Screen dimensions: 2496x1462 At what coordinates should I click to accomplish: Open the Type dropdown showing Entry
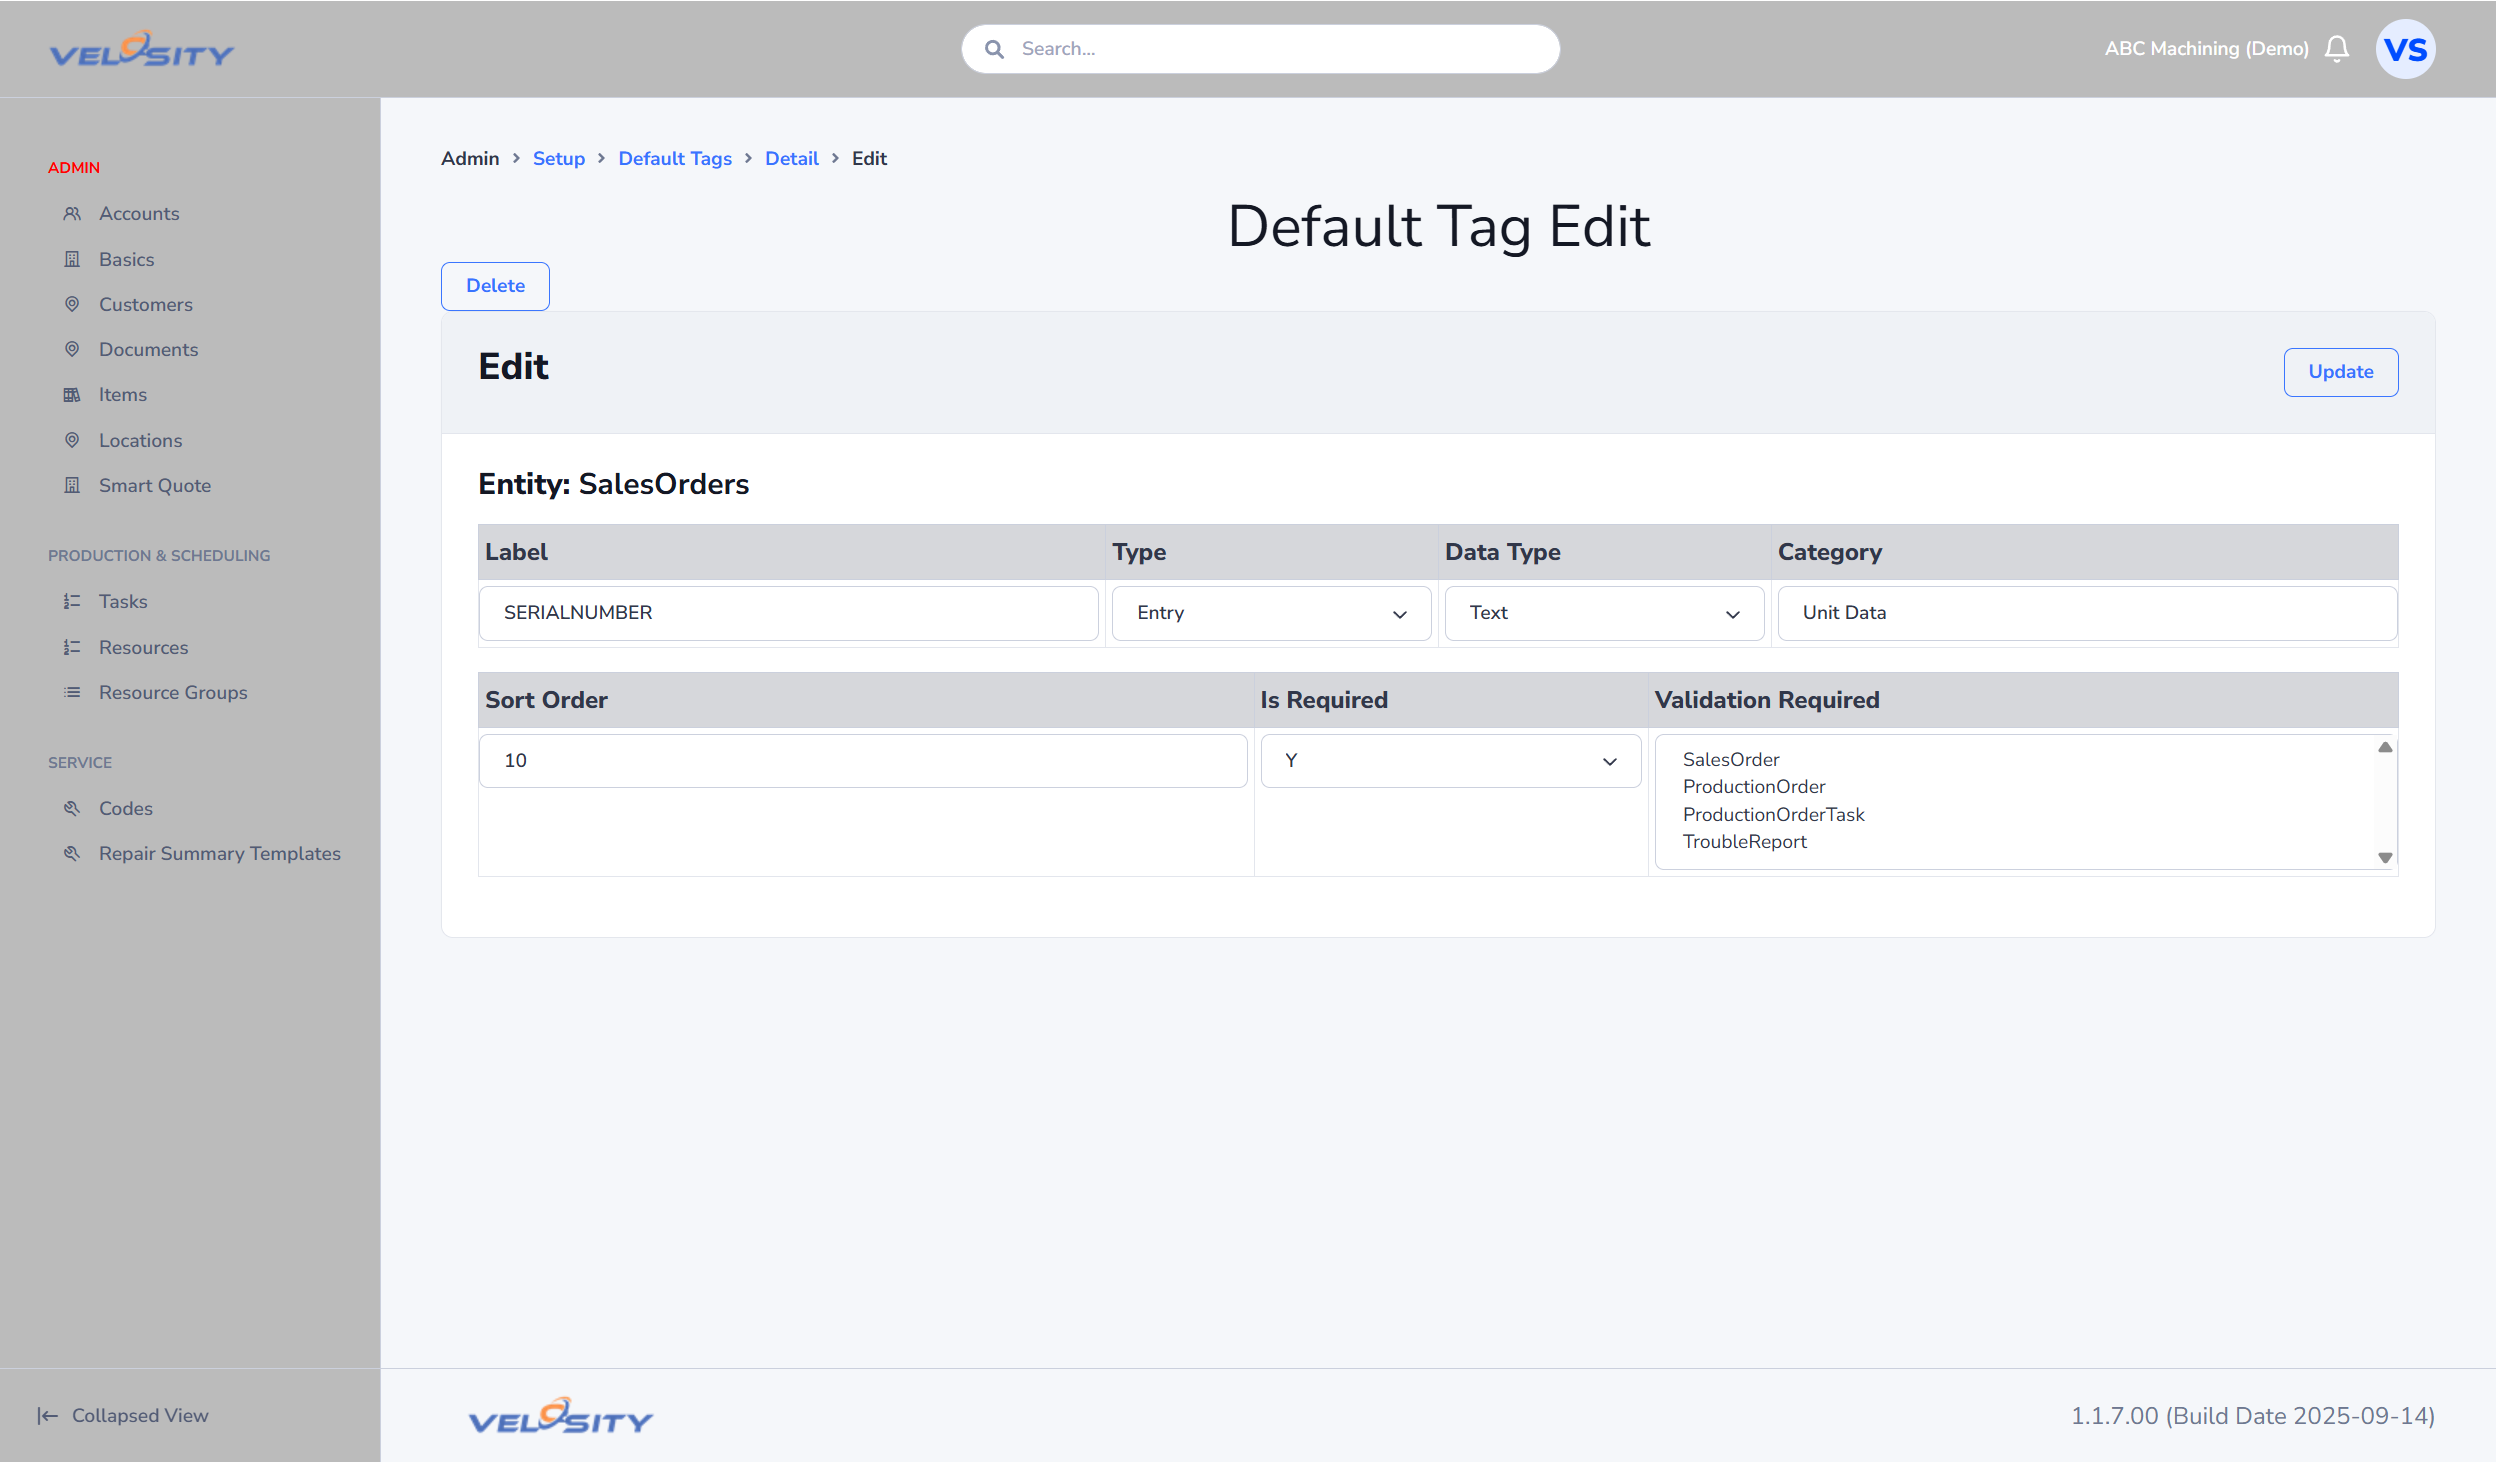(1271, 613)
